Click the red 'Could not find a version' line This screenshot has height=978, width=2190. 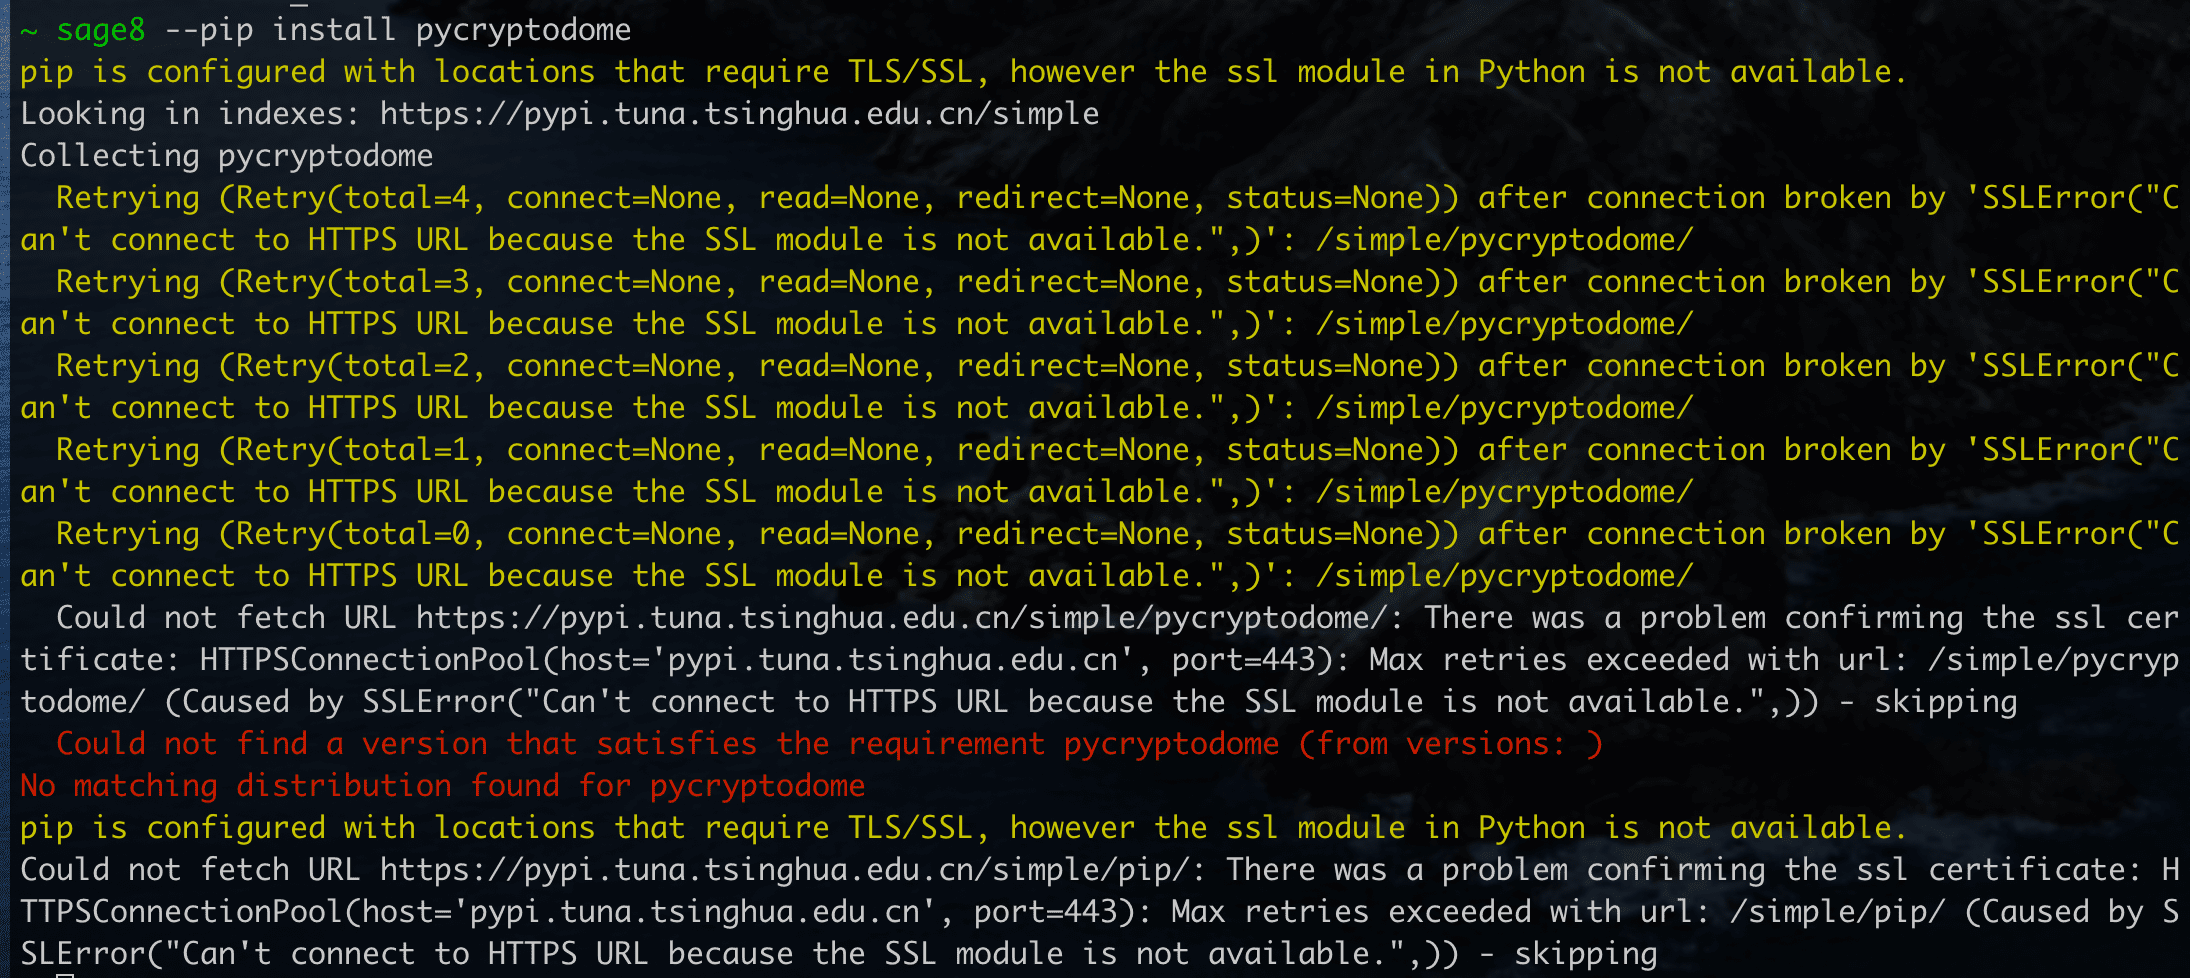click(829, 744)
